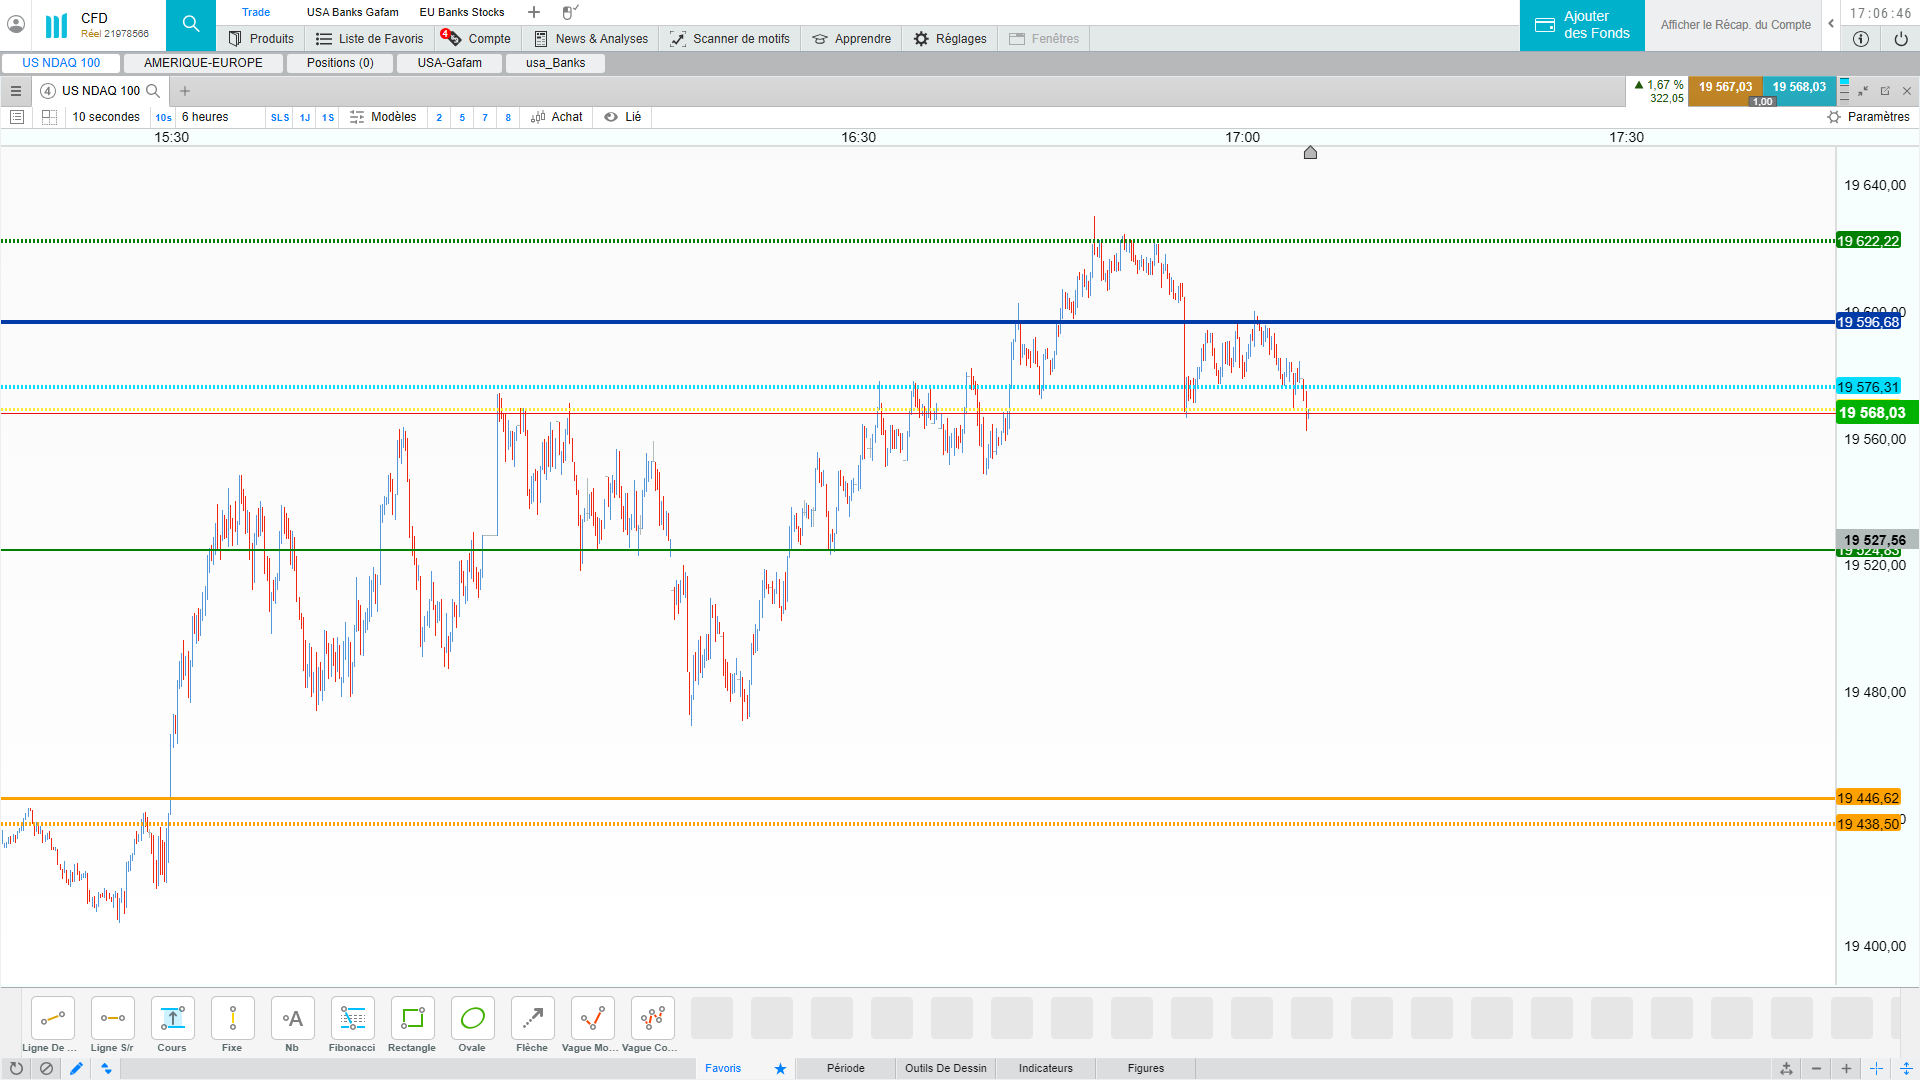The height and width of the screenshot is (1080, 1920).
Task: Select the Ligne S/r horizontal line tool
Action: point(112,1019)
